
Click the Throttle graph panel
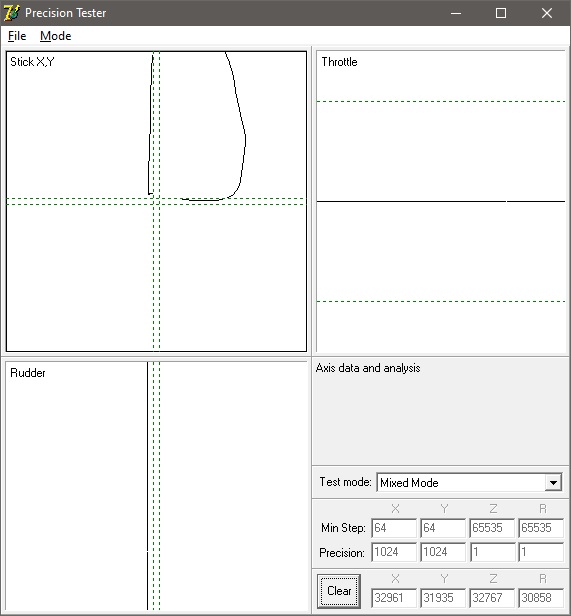pos(441,201)
